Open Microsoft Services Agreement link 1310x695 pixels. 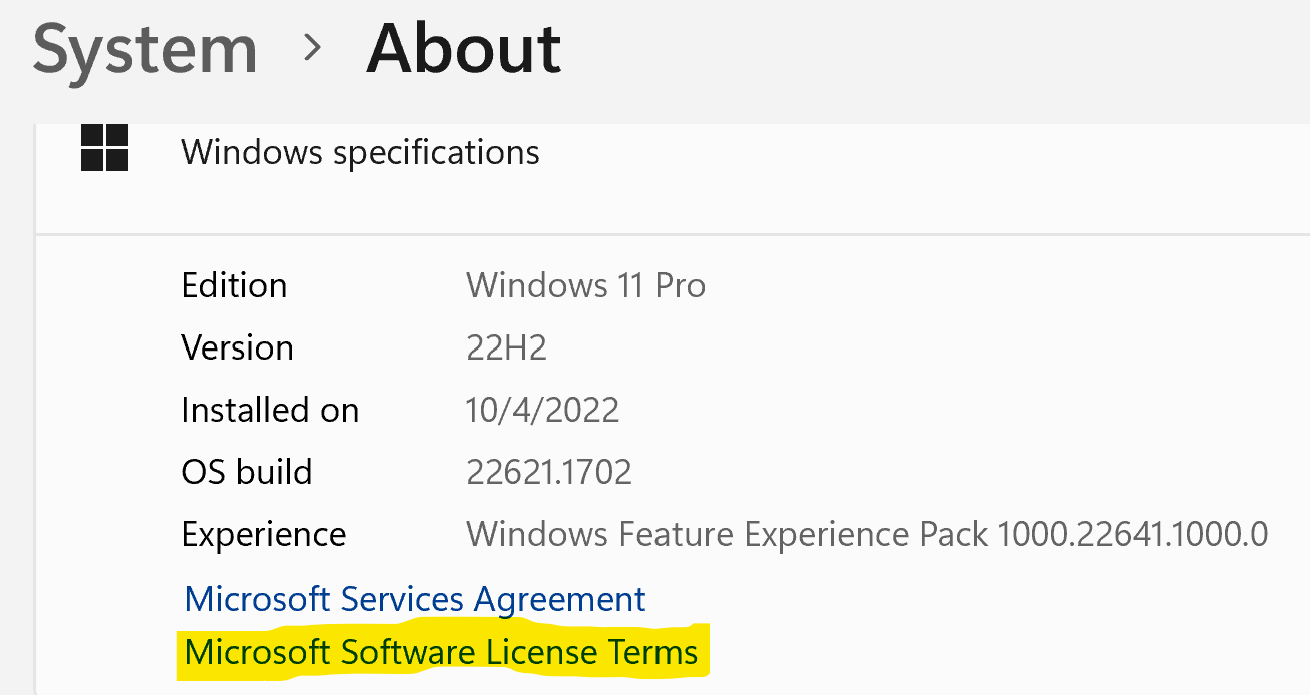coord(415,599)
